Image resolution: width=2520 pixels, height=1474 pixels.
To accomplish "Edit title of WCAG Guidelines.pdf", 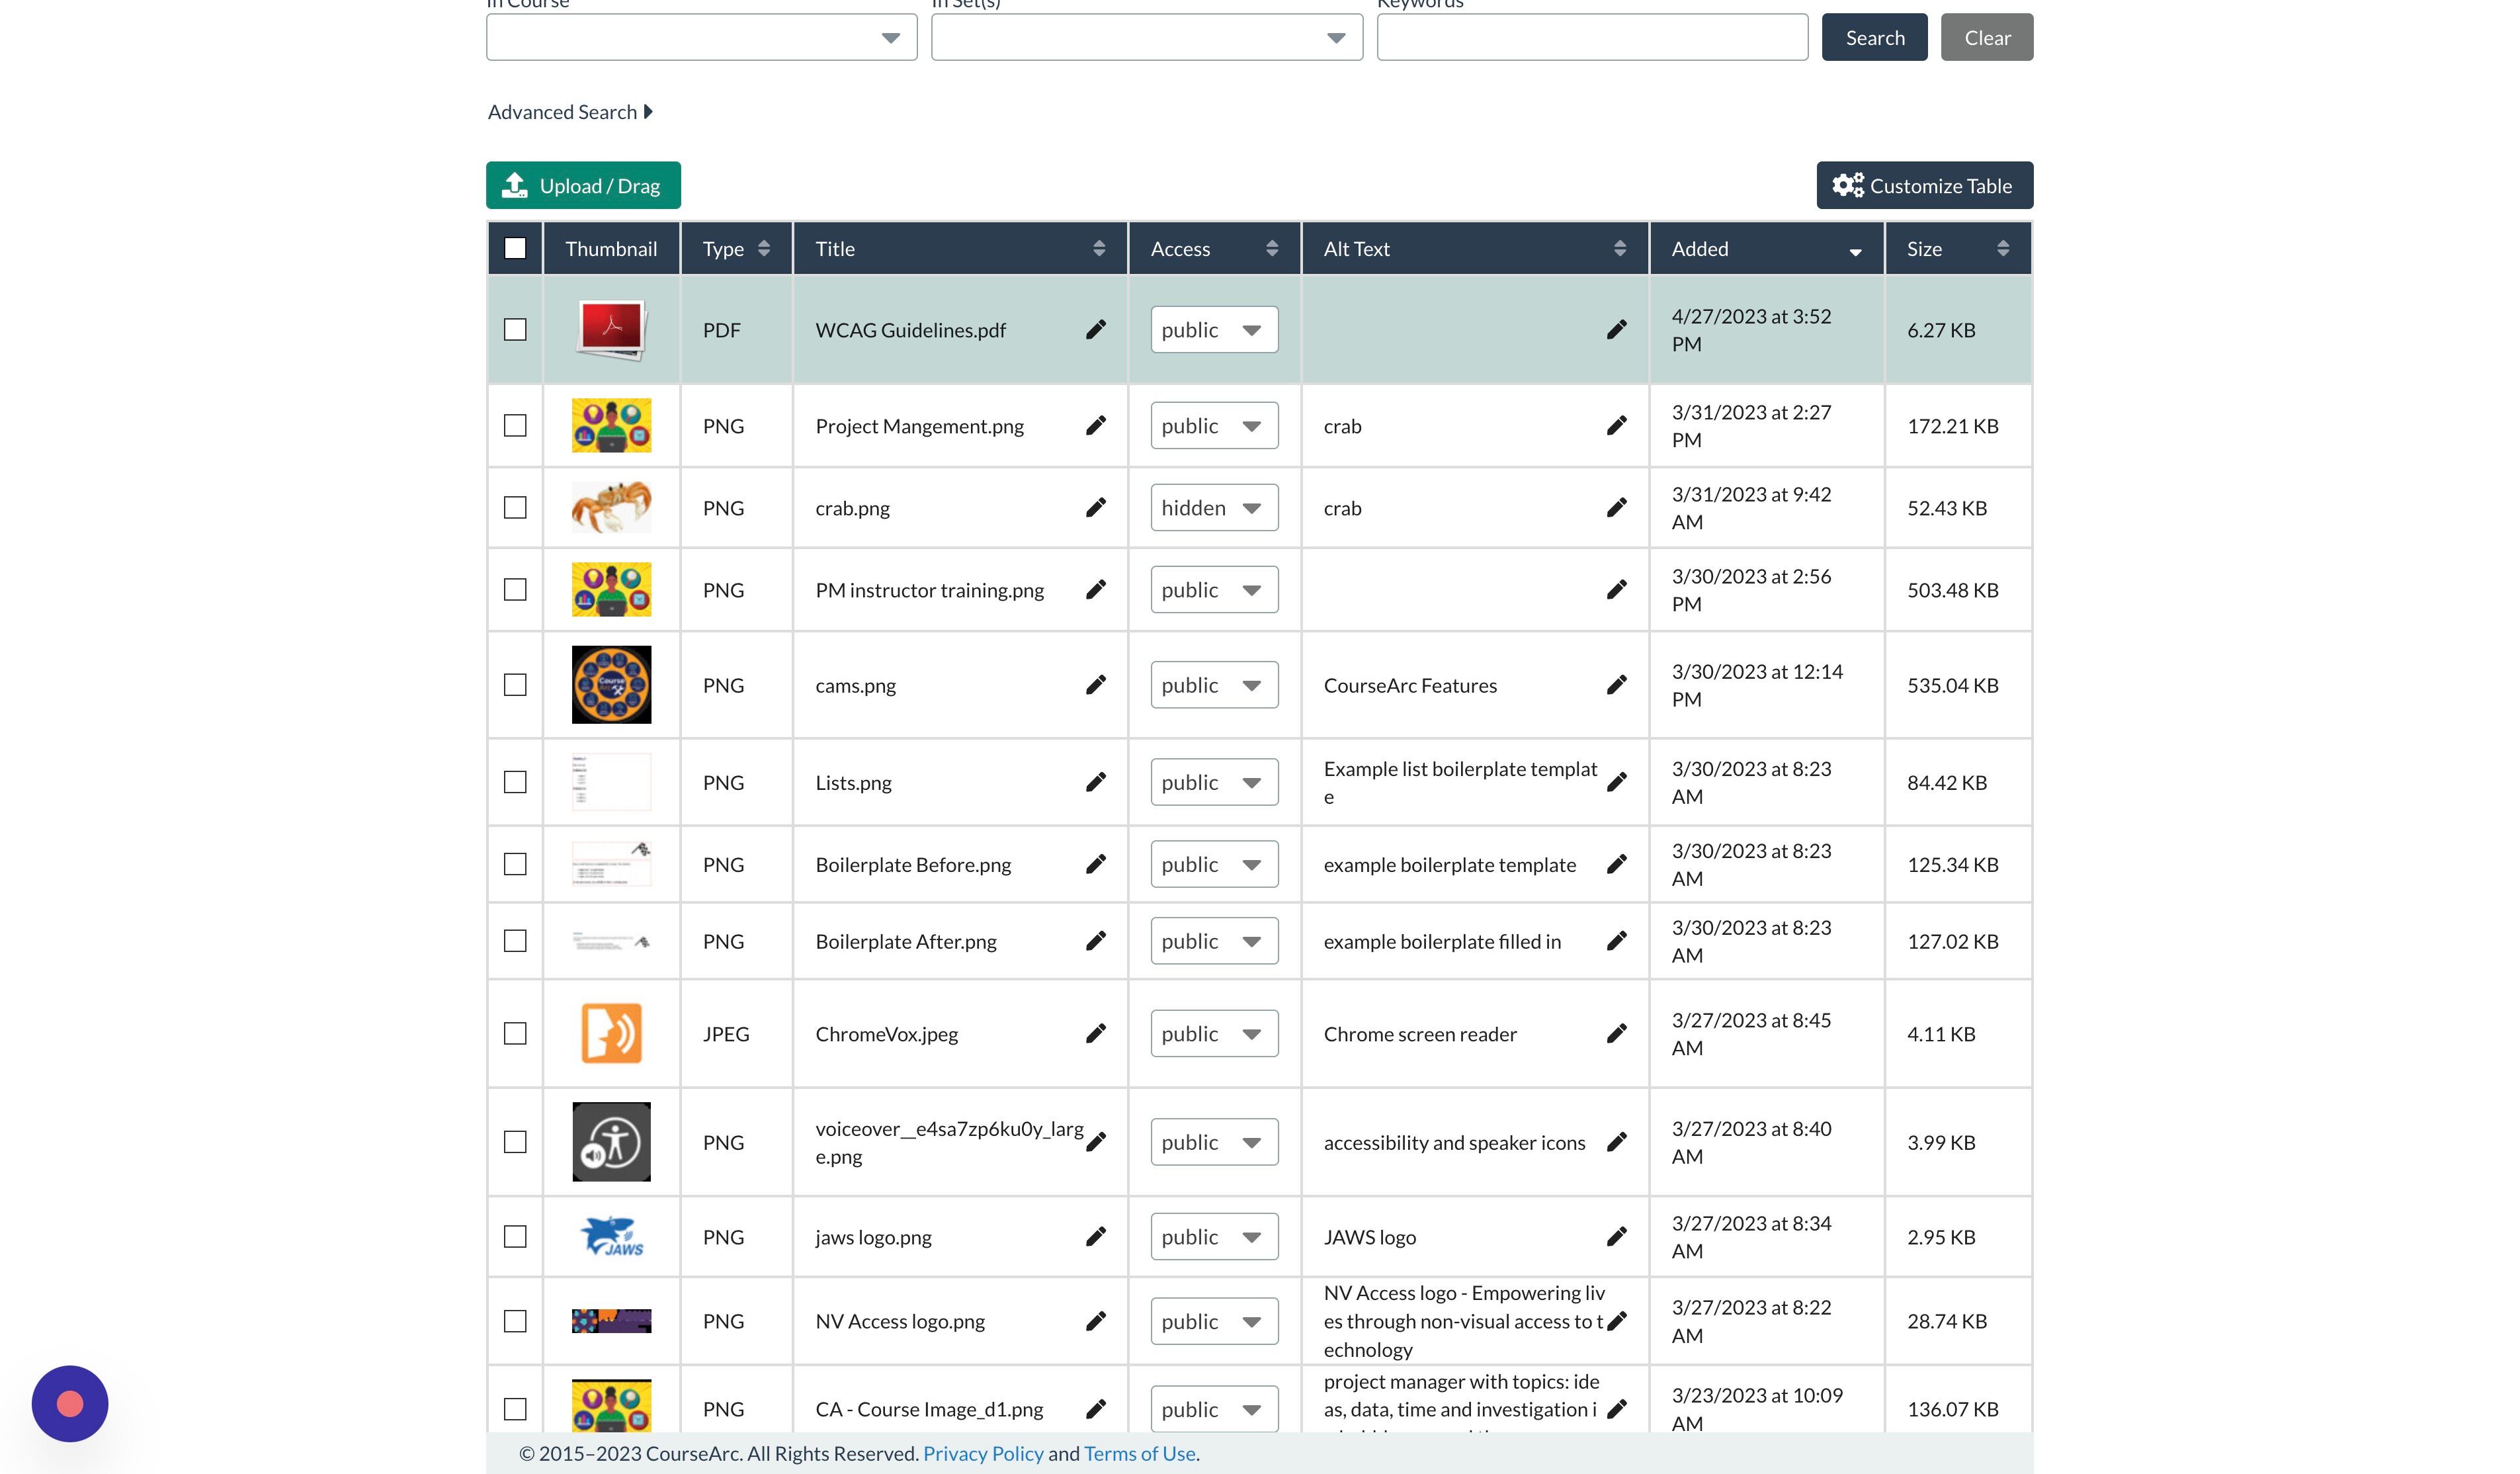I will tap(1096, 329).
